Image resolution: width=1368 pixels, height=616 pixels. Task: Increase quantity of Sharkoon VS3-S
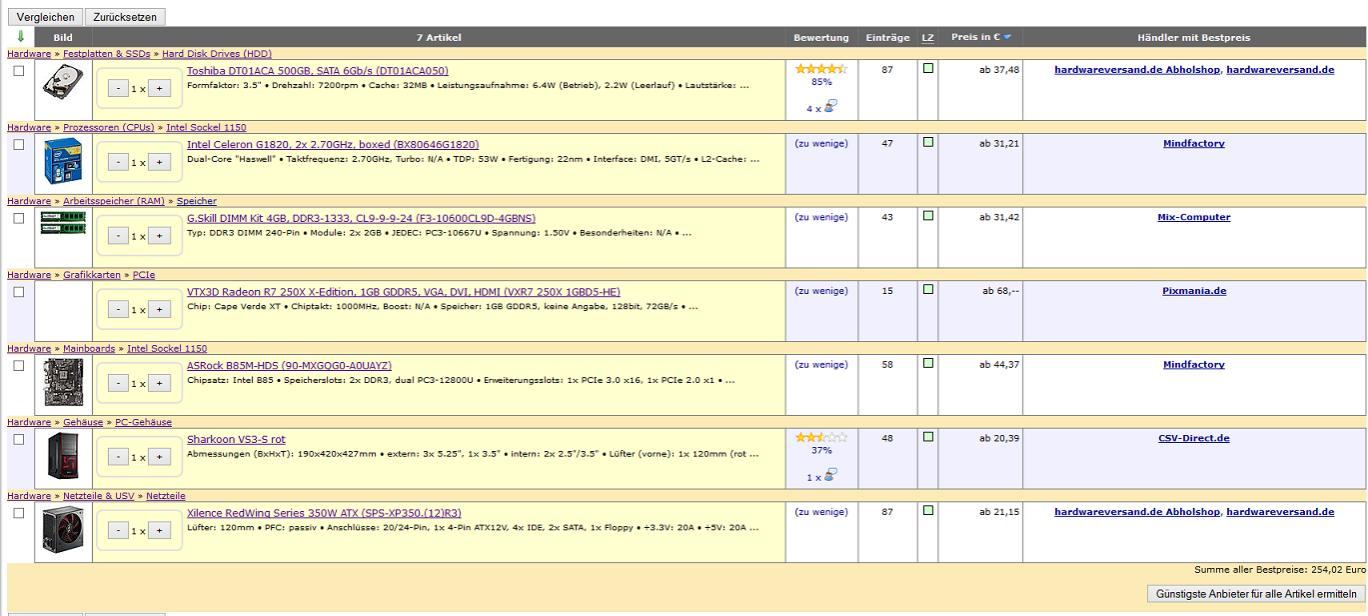[x=159, y=457]
